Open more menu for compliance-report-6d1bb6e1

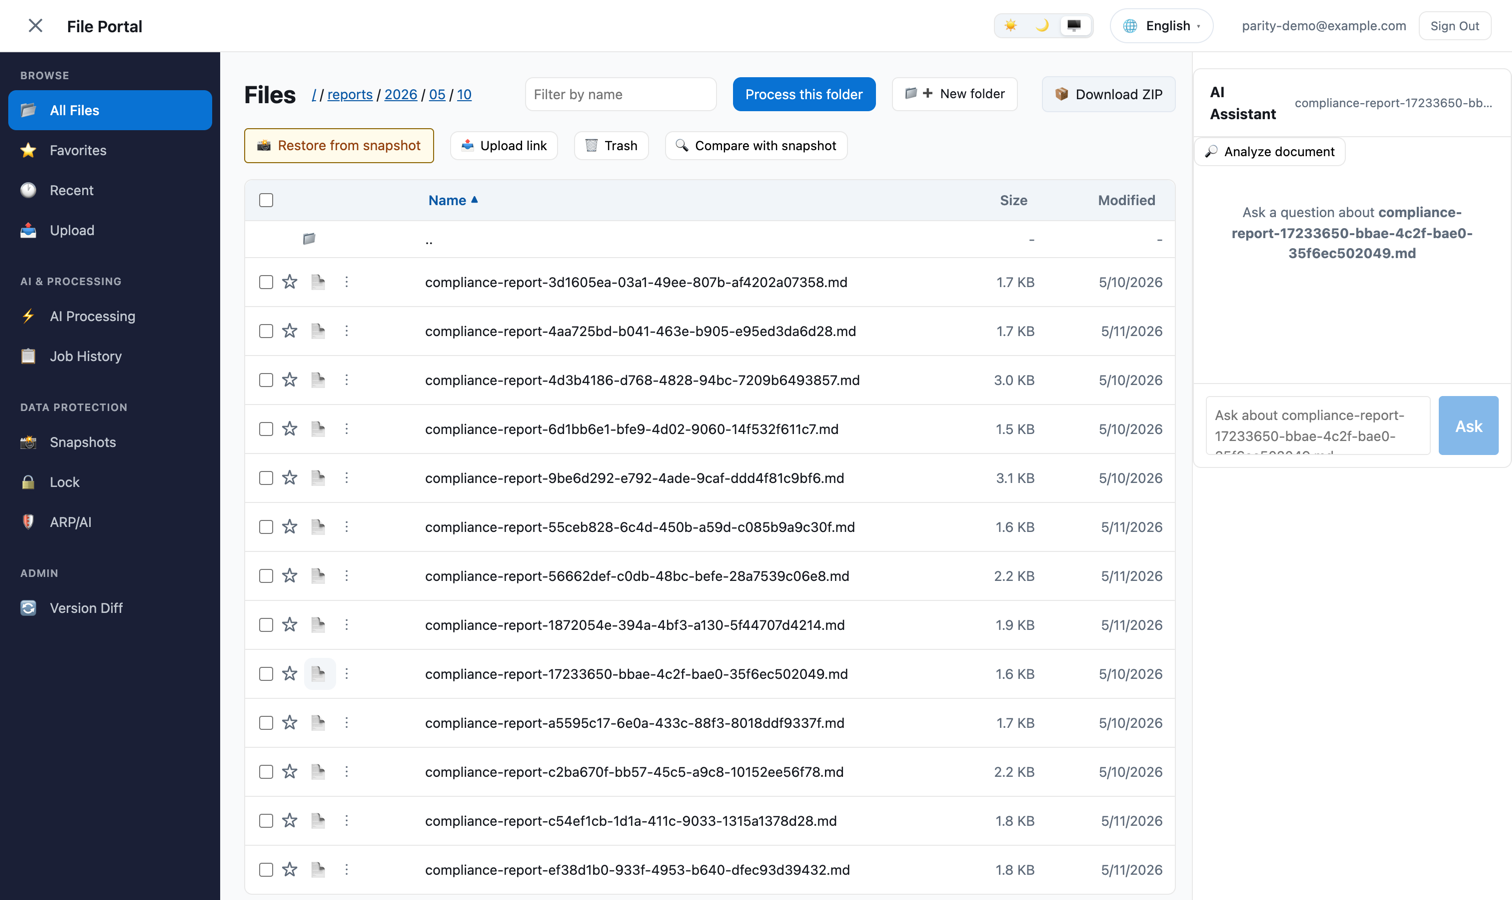click(x=347, y=429)
